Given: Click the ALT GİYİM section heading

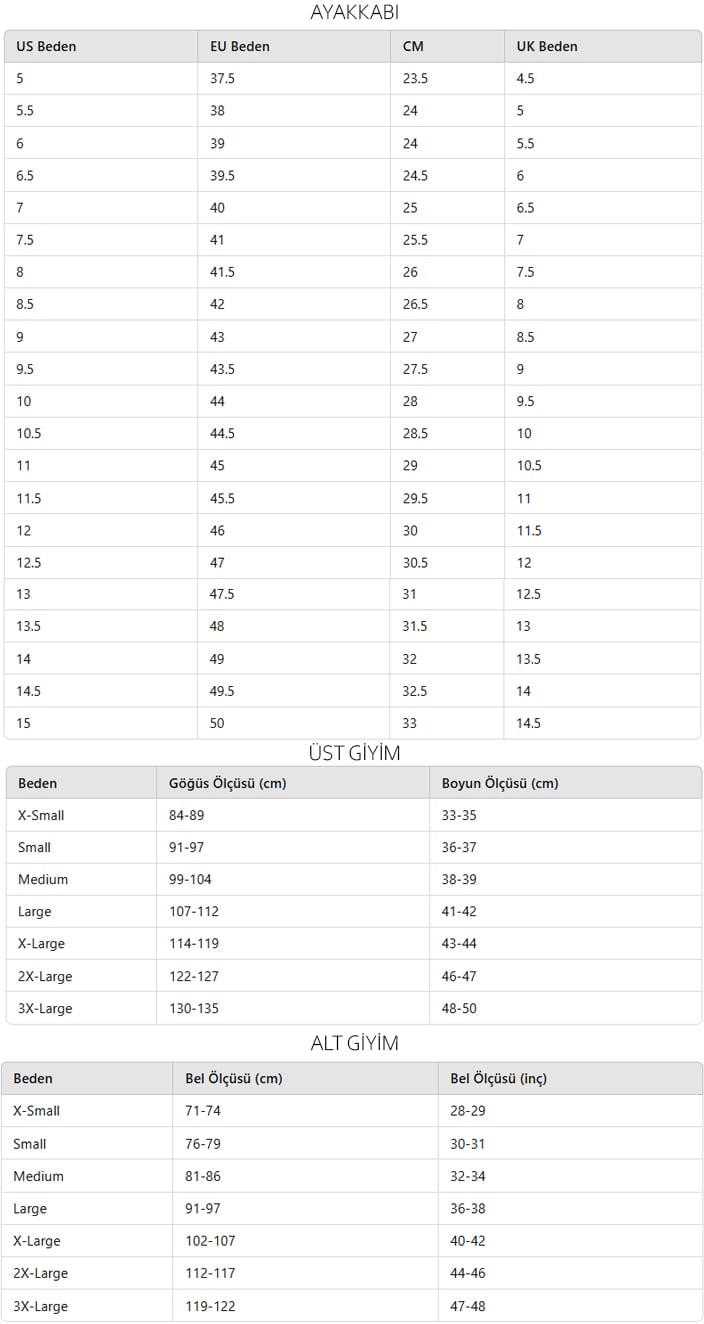Looking at the screenshot, I should [354, 1043].
